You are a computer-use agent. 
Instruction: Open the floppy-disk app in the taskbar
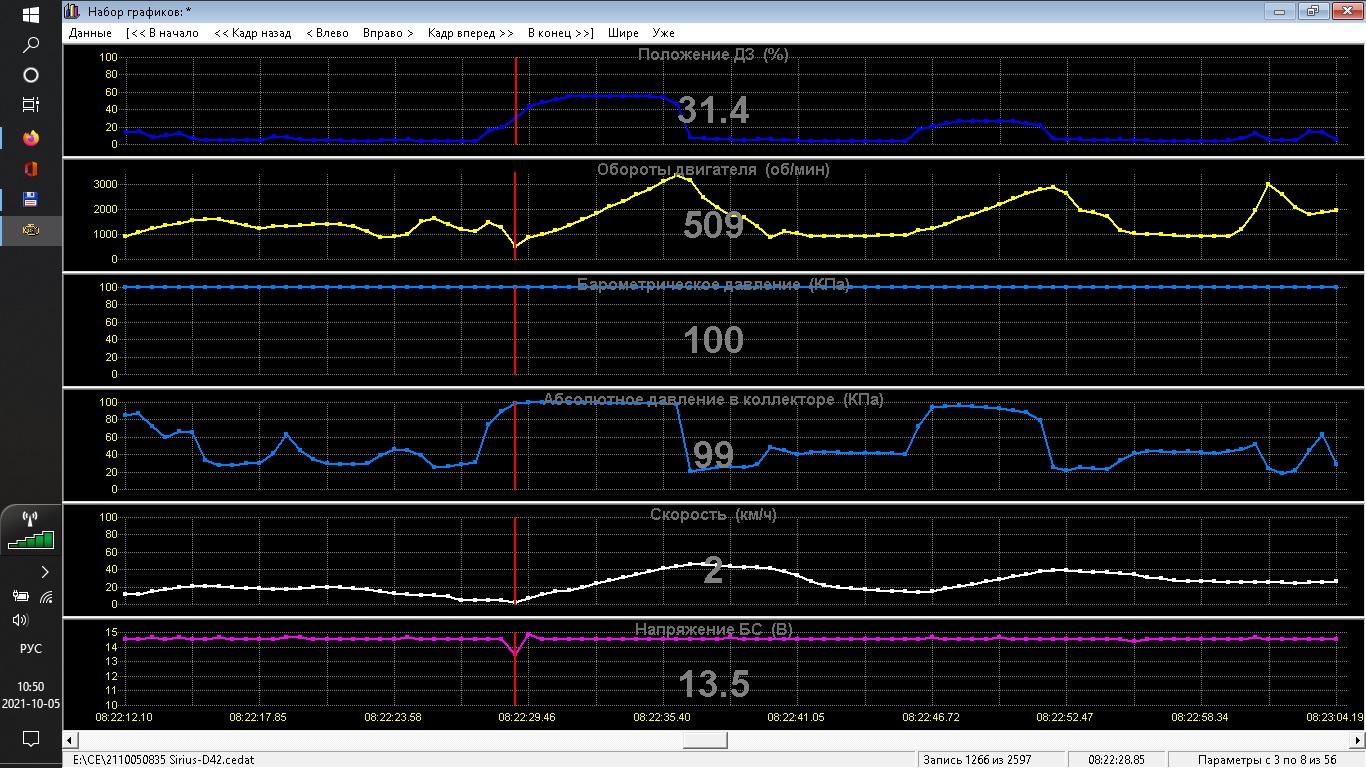coord(31,199)
